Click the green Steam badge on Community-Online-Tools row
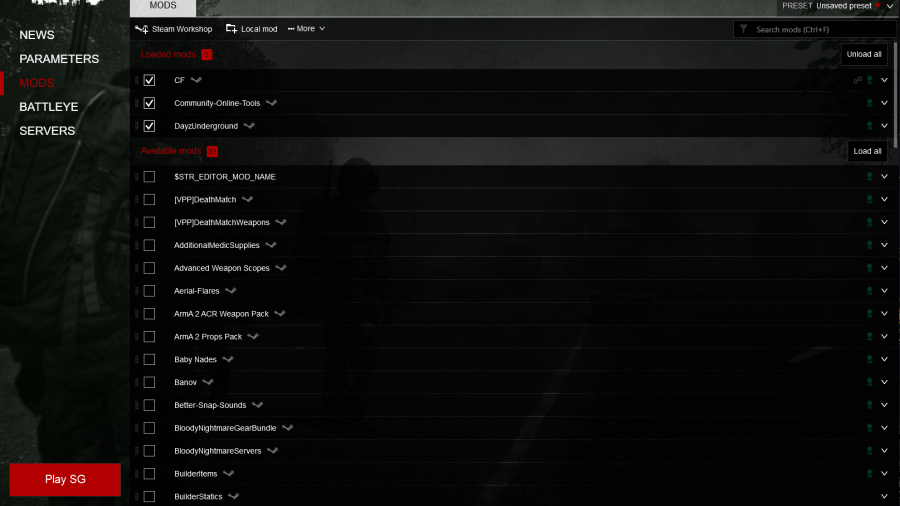This screenshot has height=506, width=900. point(870,103)
